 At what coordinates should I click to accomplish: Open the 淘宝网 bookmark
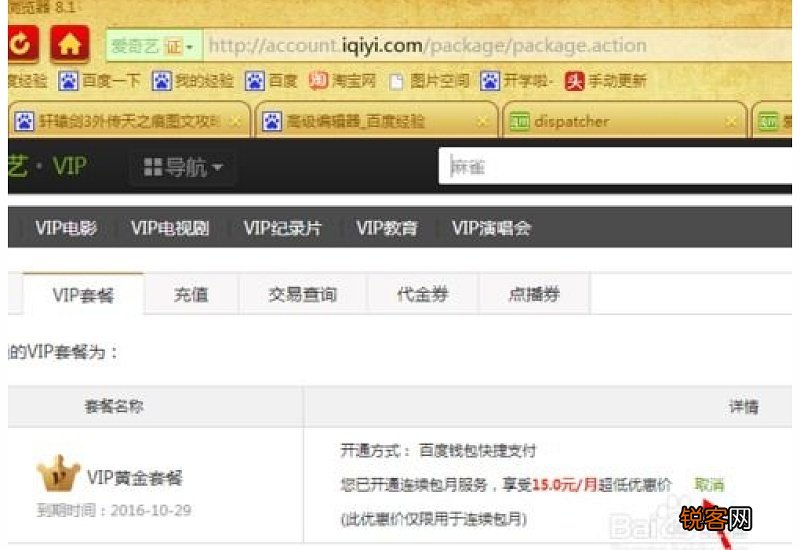342,81
